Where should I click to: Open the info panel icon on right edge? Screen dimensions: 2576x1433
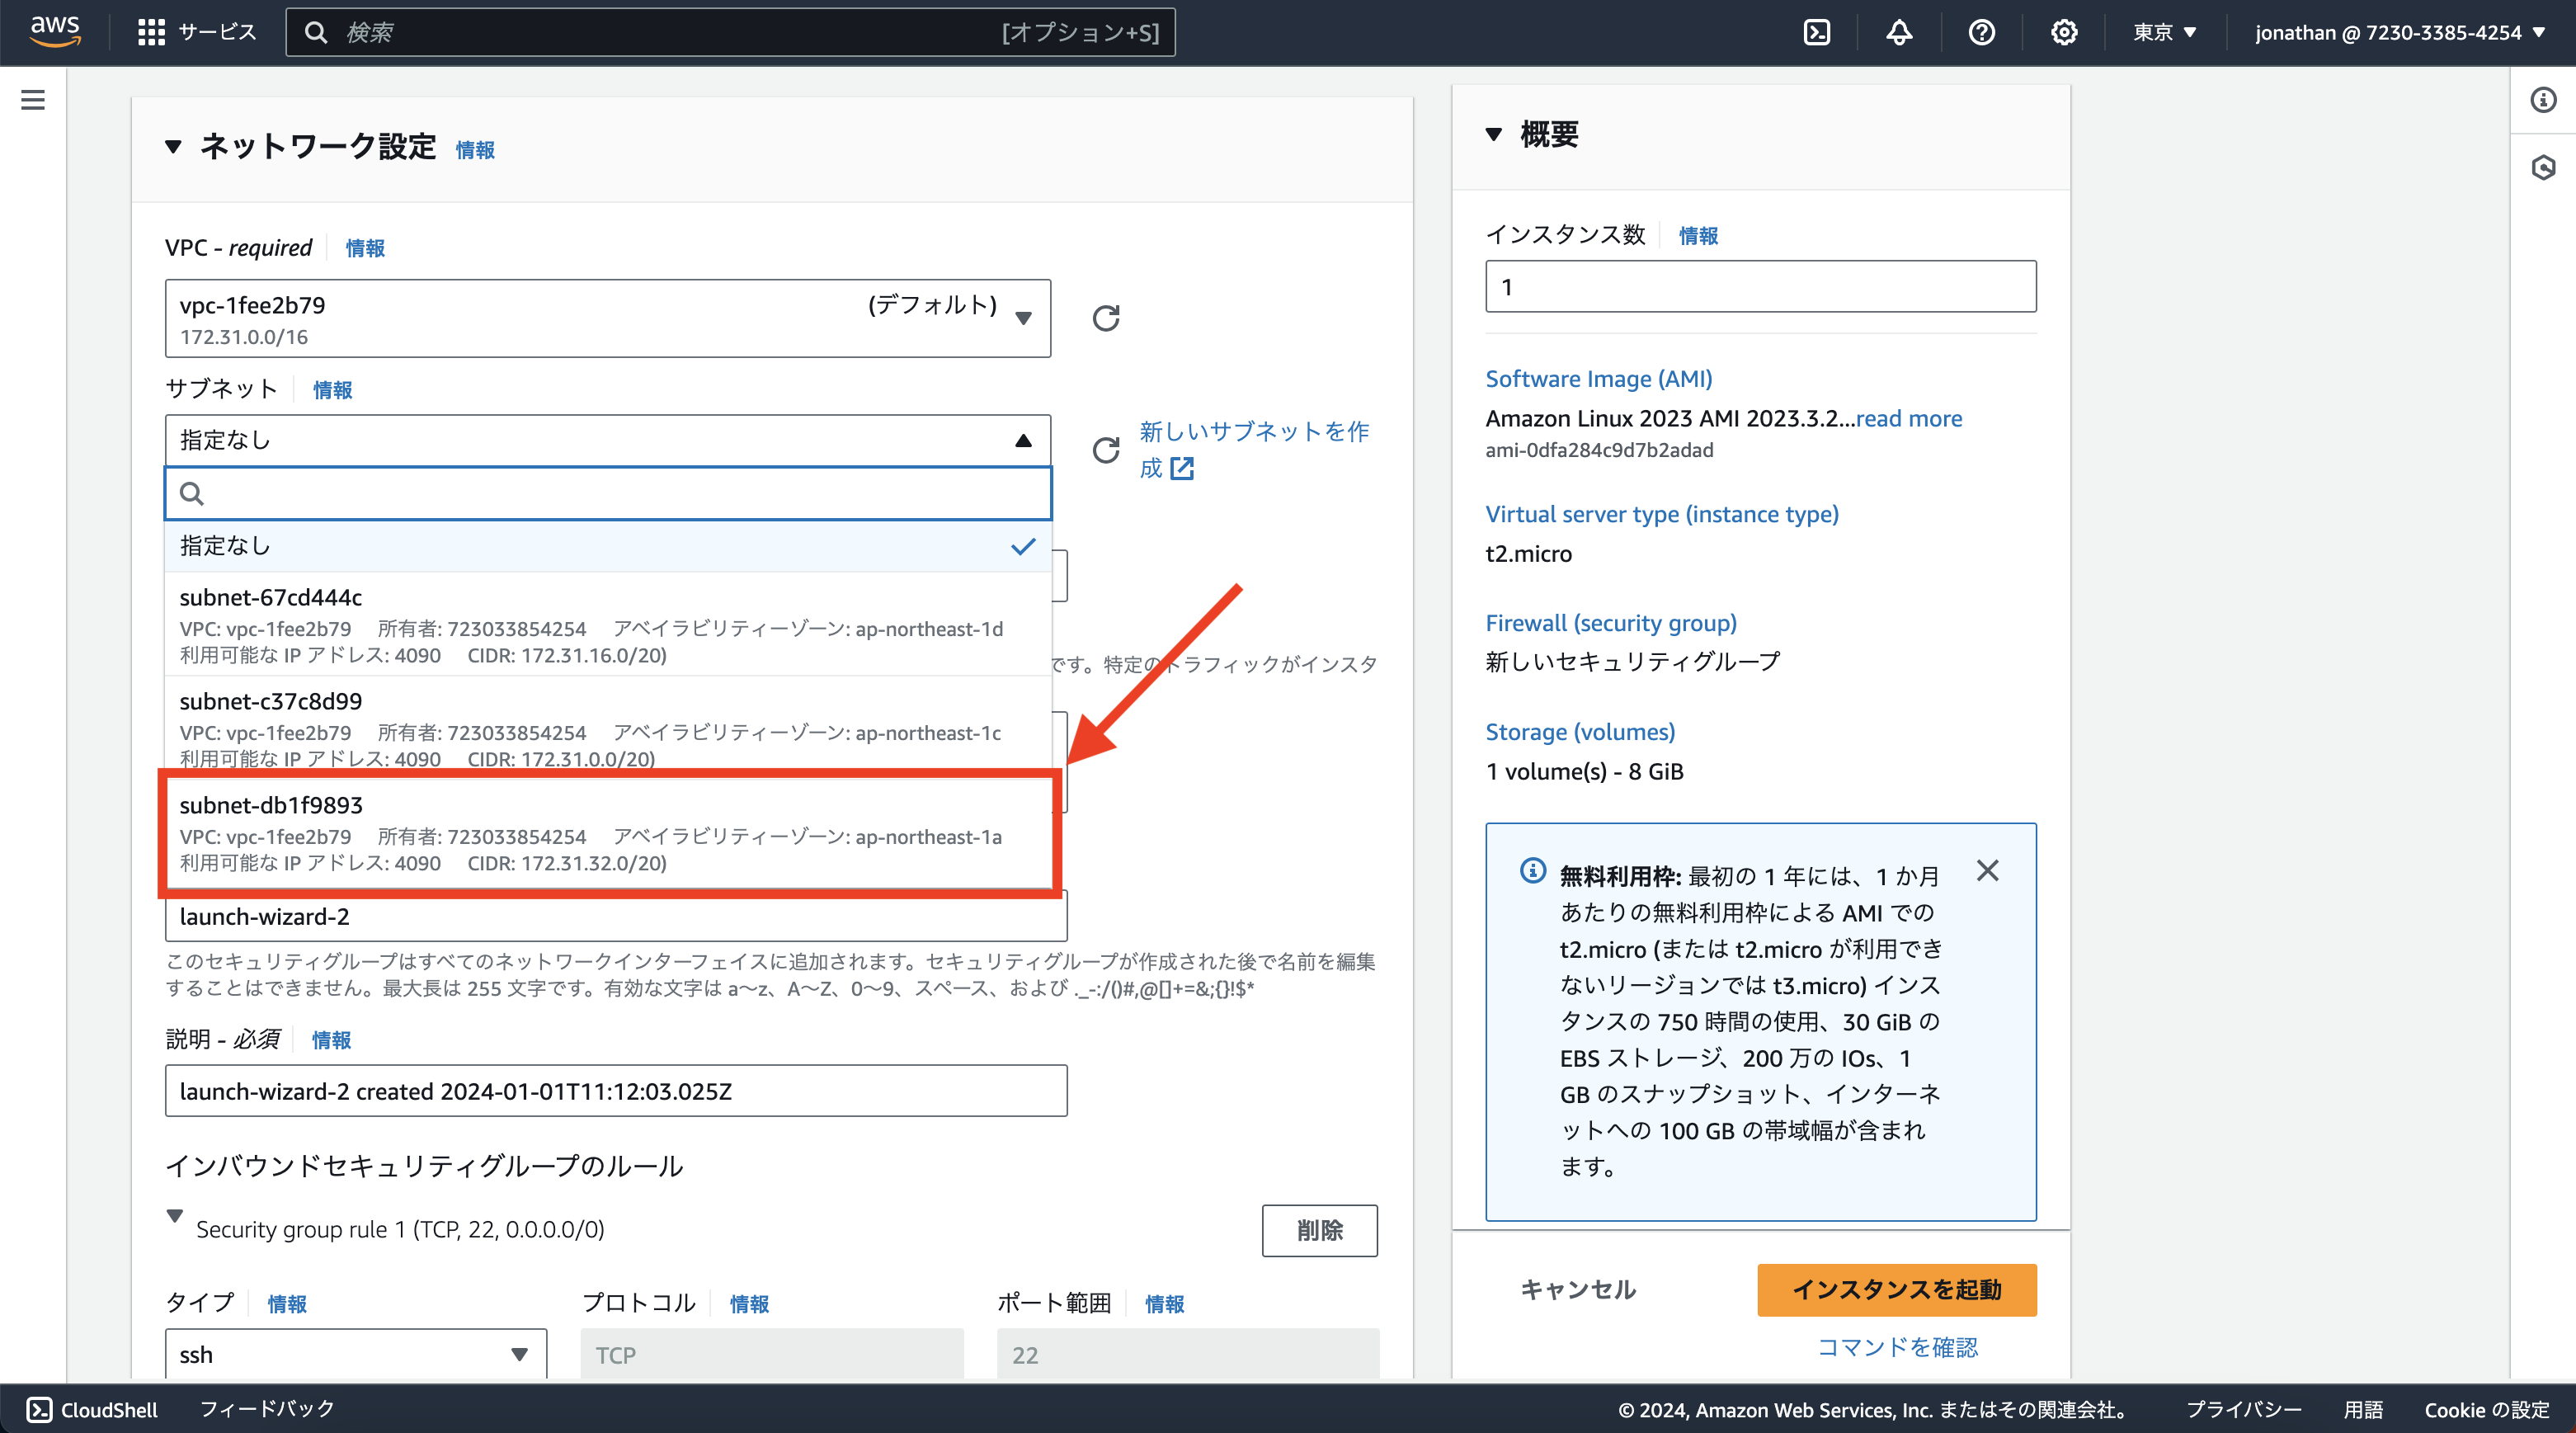point(2543,99)
